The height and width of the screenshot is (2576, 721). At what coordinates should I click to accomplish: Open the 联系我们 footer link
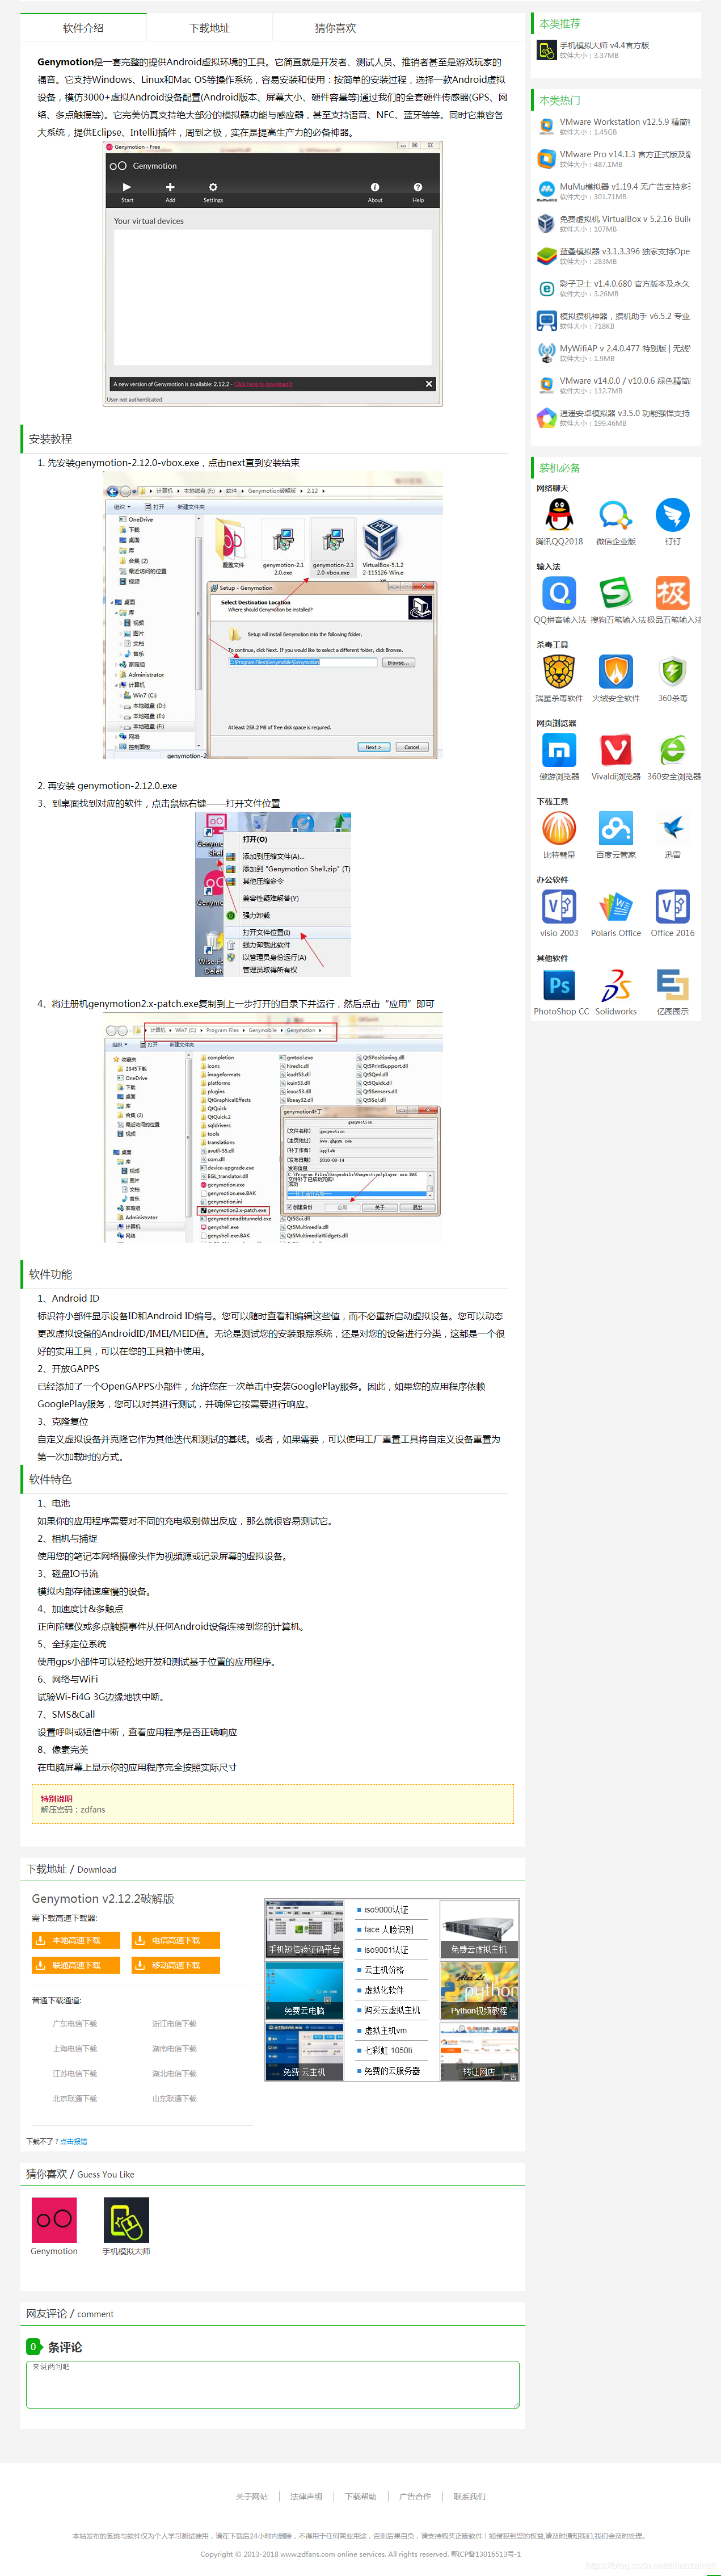coord(469,2497)
